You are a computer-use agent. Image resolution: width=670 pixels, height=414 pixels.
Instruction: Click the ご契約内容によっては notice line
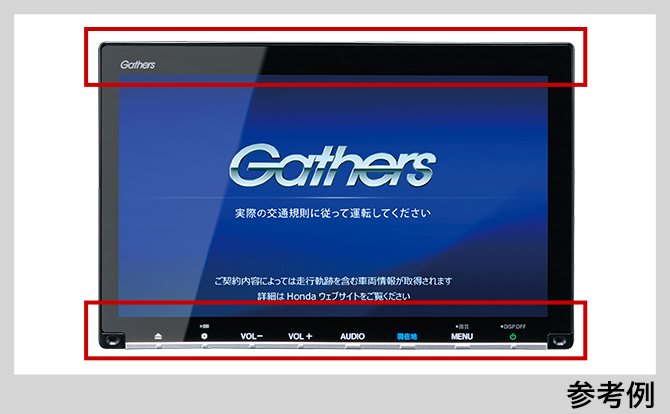(x=333, y=280)
